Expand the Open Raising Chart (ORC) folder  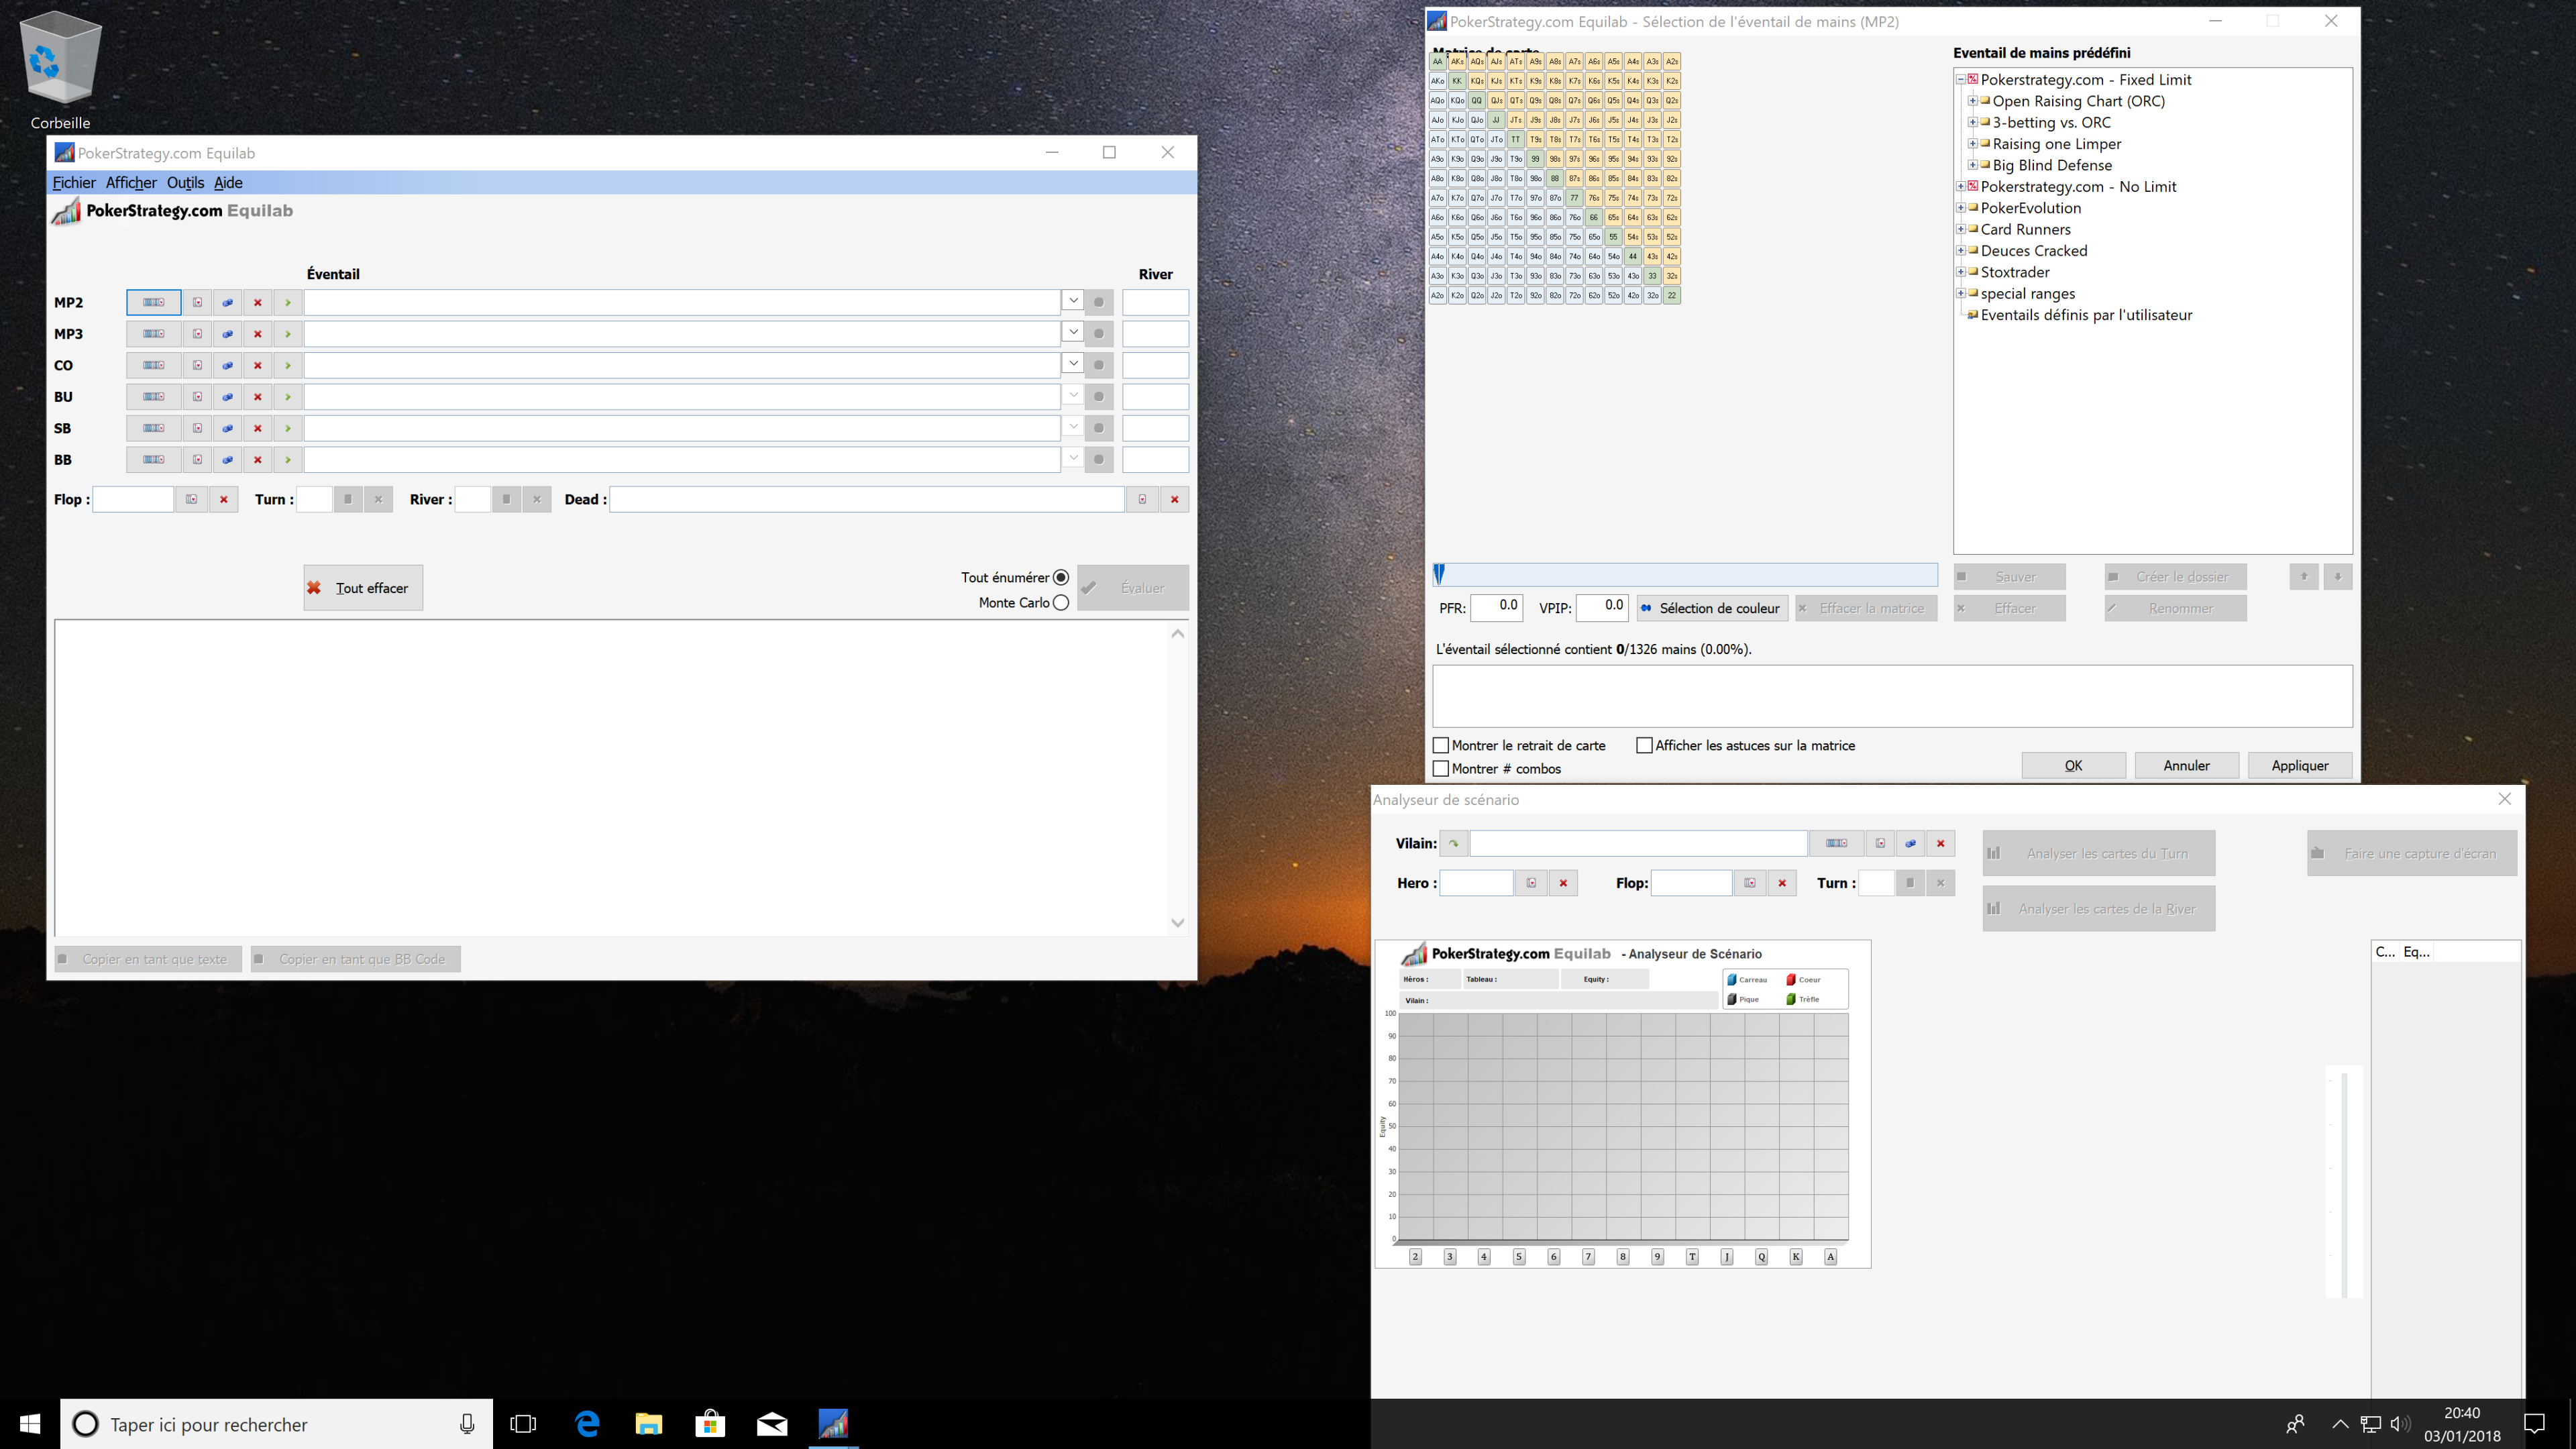[x=1972, y=101]
